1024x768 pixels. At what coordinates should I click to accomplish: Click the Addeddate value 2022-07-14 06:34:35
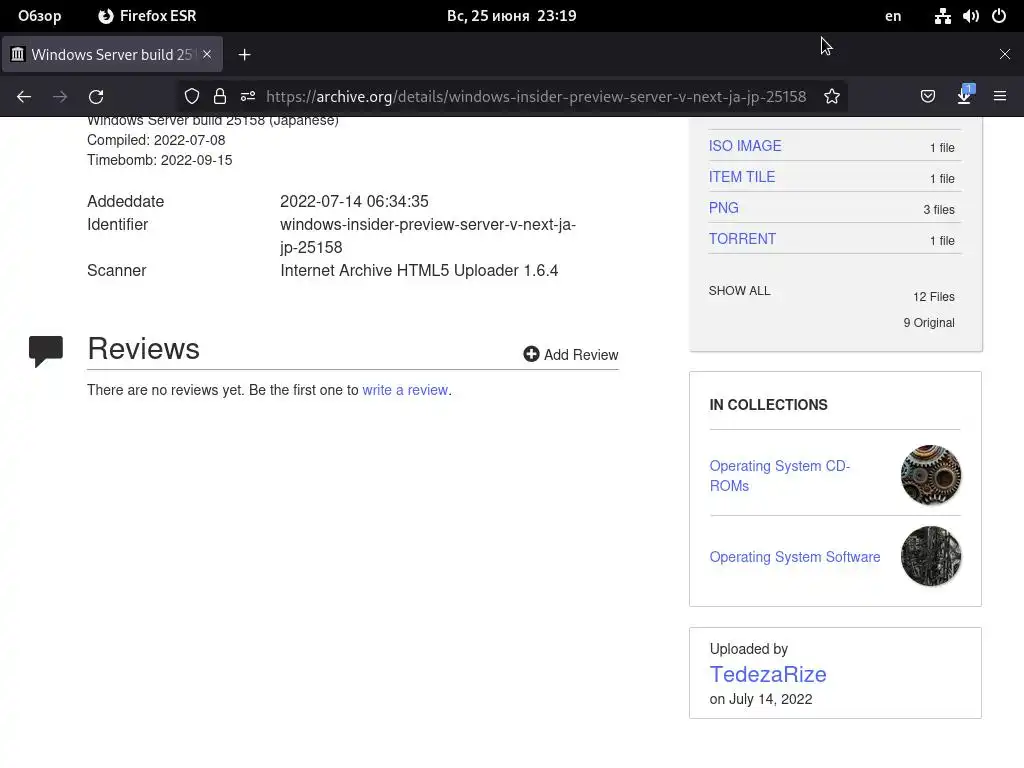(354, 201)
